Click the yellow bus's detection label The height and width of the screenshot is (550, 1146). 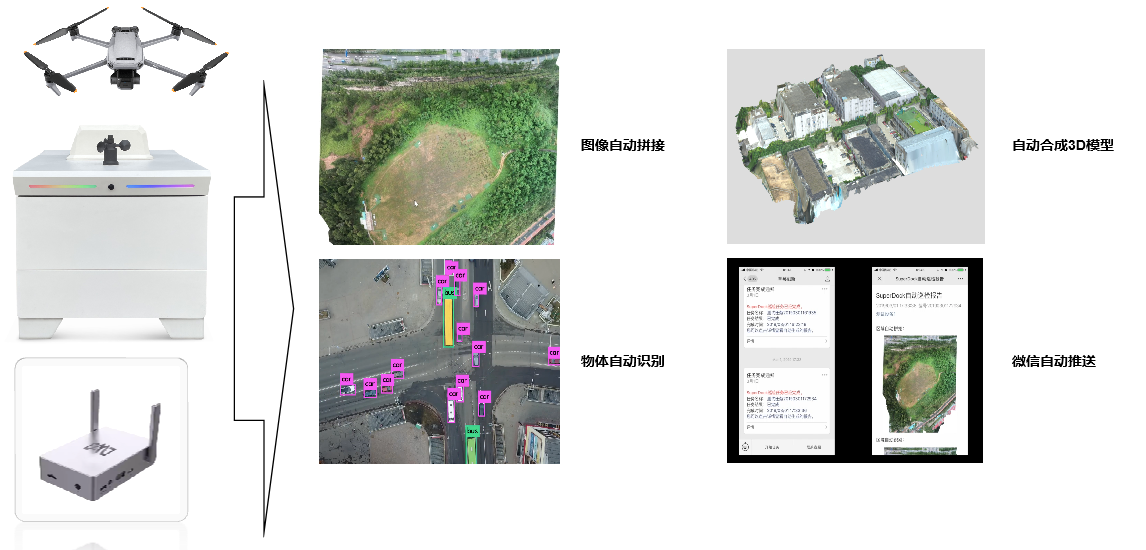tap(449, 294)
